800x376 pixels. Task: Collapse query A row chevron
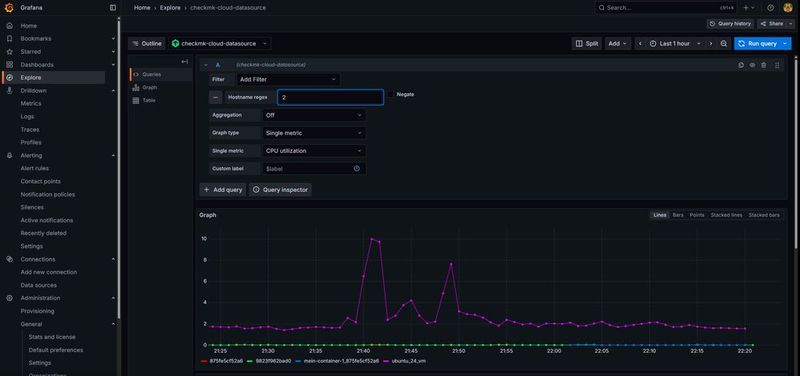click(206, 65)
